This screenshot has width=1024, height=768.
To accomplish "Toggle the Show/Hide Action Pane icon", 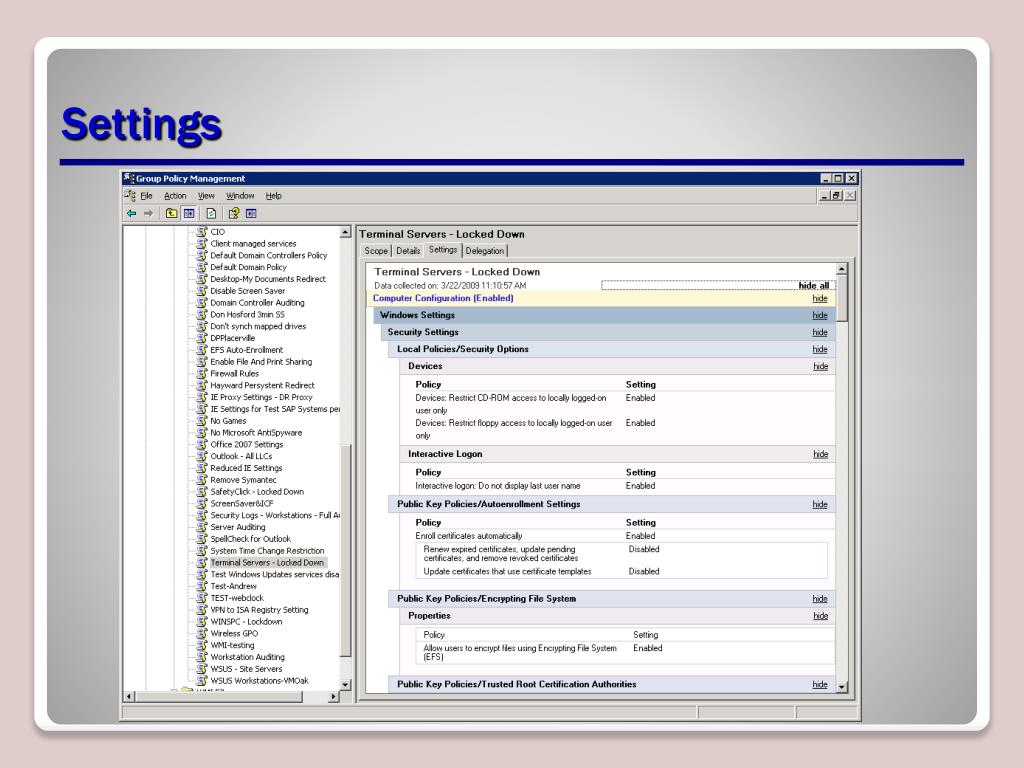I will pos(251,214).
